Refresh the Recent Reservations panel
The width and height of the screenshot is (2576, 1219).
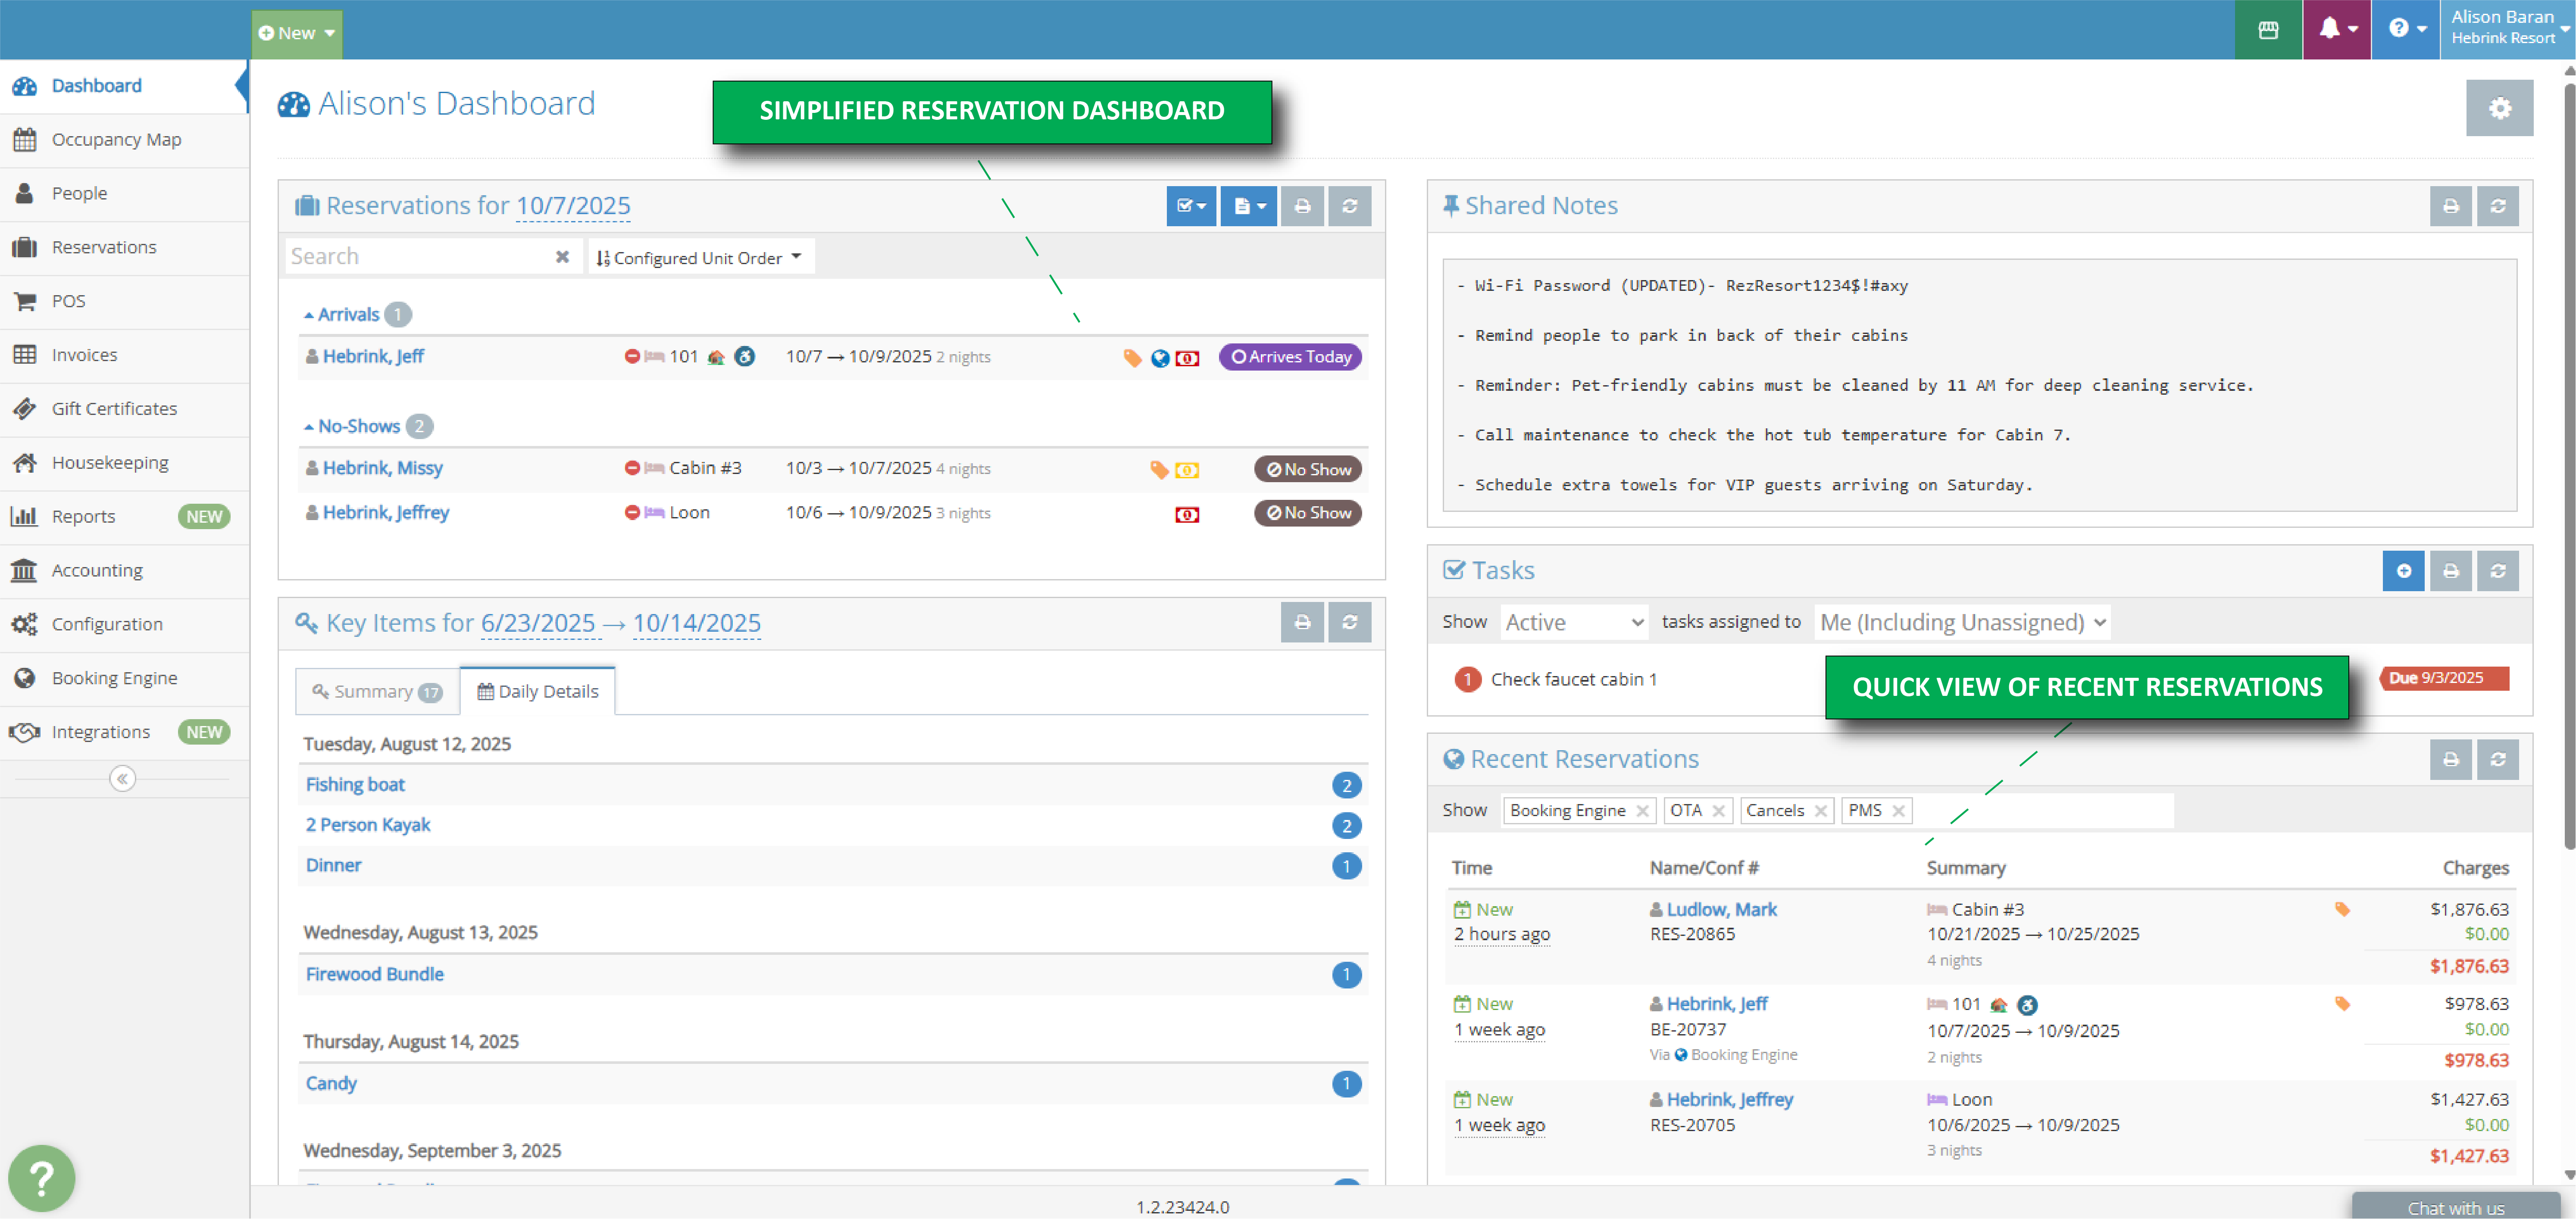pos(2497,760)
